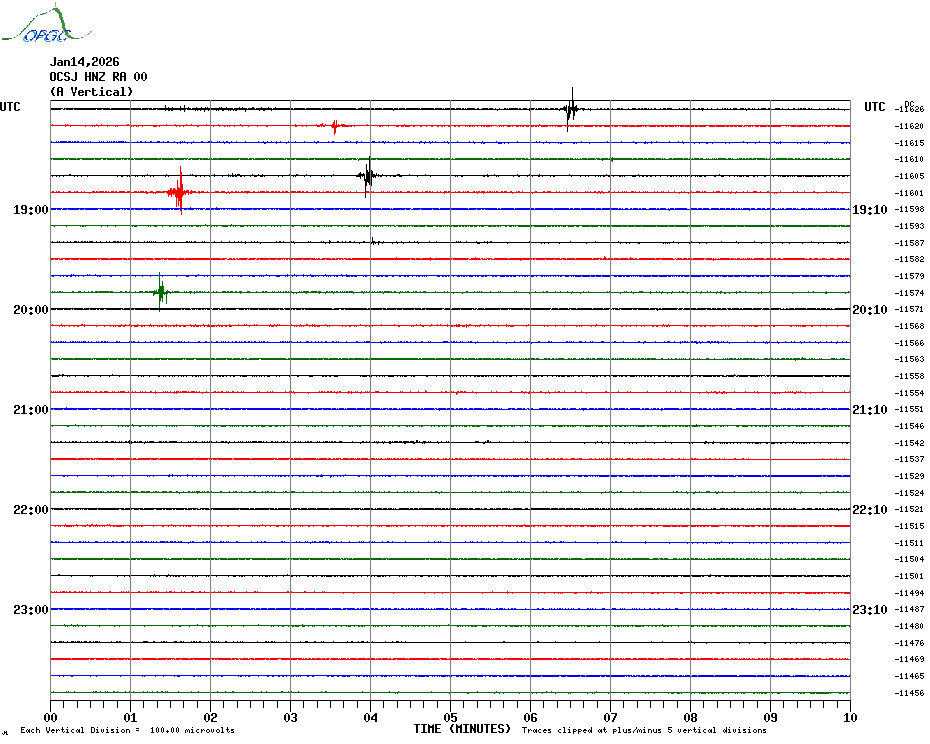Screen dimensions: 930x744
Task: Click the station label OCSJ HNZ RA 00
Action: (x=98, y=77)
